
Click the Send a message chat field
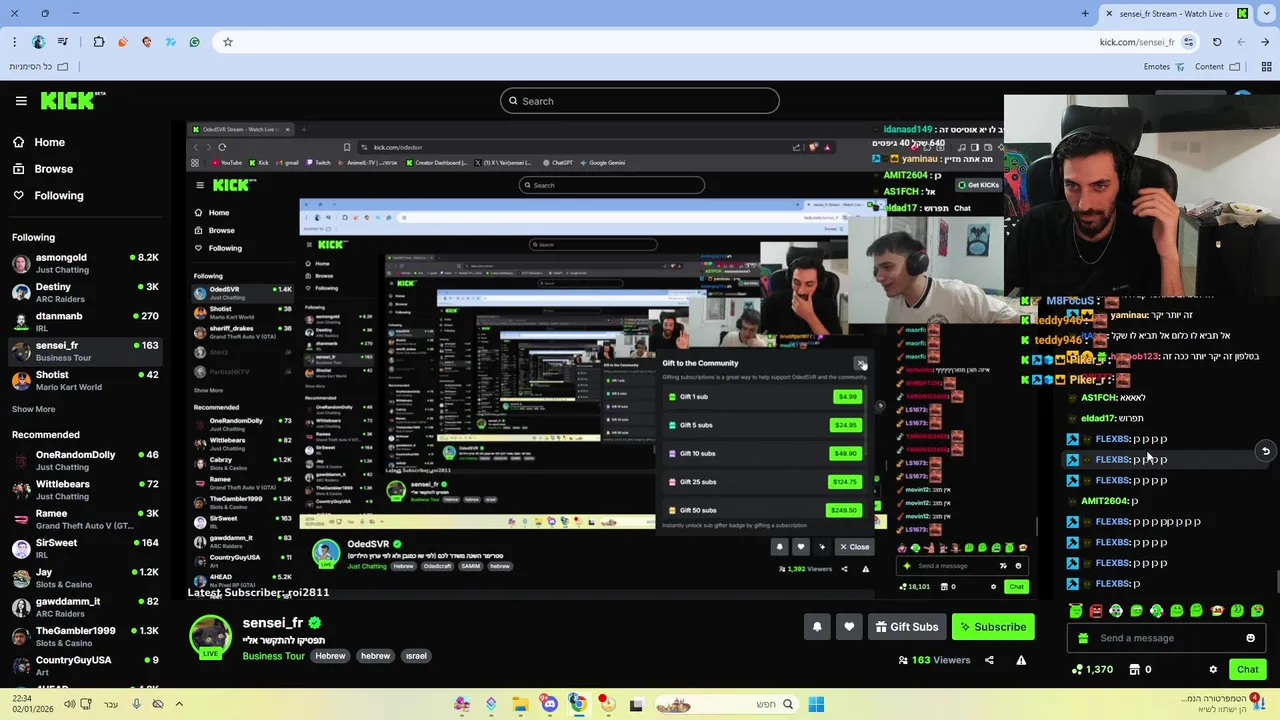1165,638
